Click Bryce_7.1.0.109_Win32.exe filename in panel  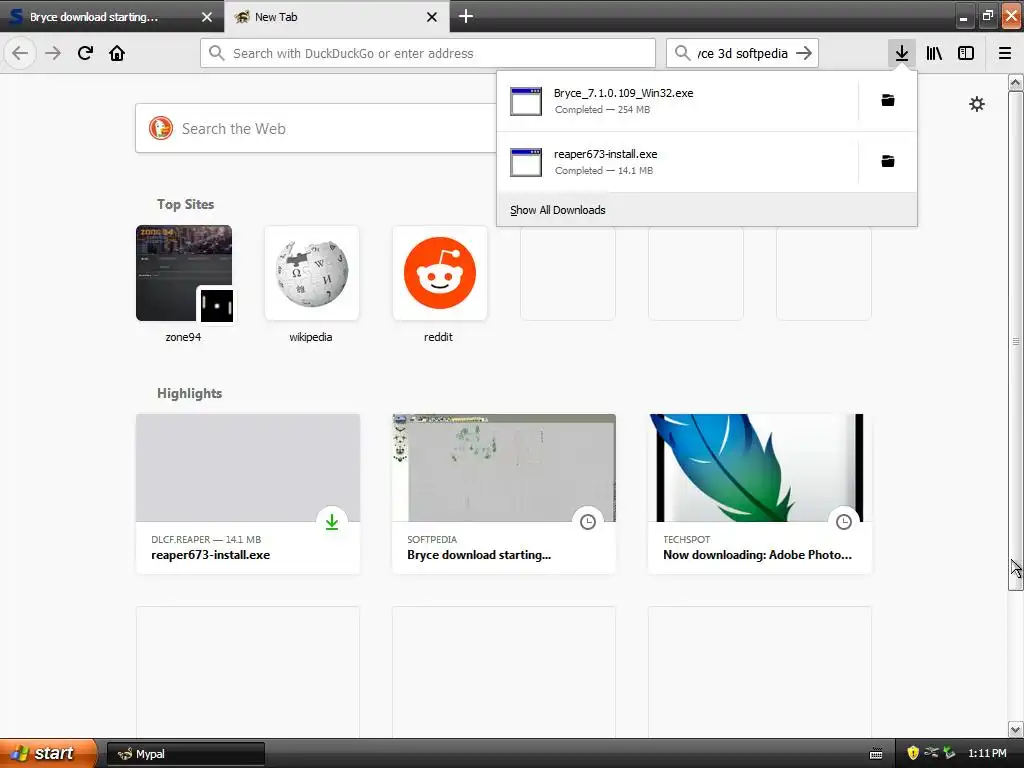click(x=623, y=93)
